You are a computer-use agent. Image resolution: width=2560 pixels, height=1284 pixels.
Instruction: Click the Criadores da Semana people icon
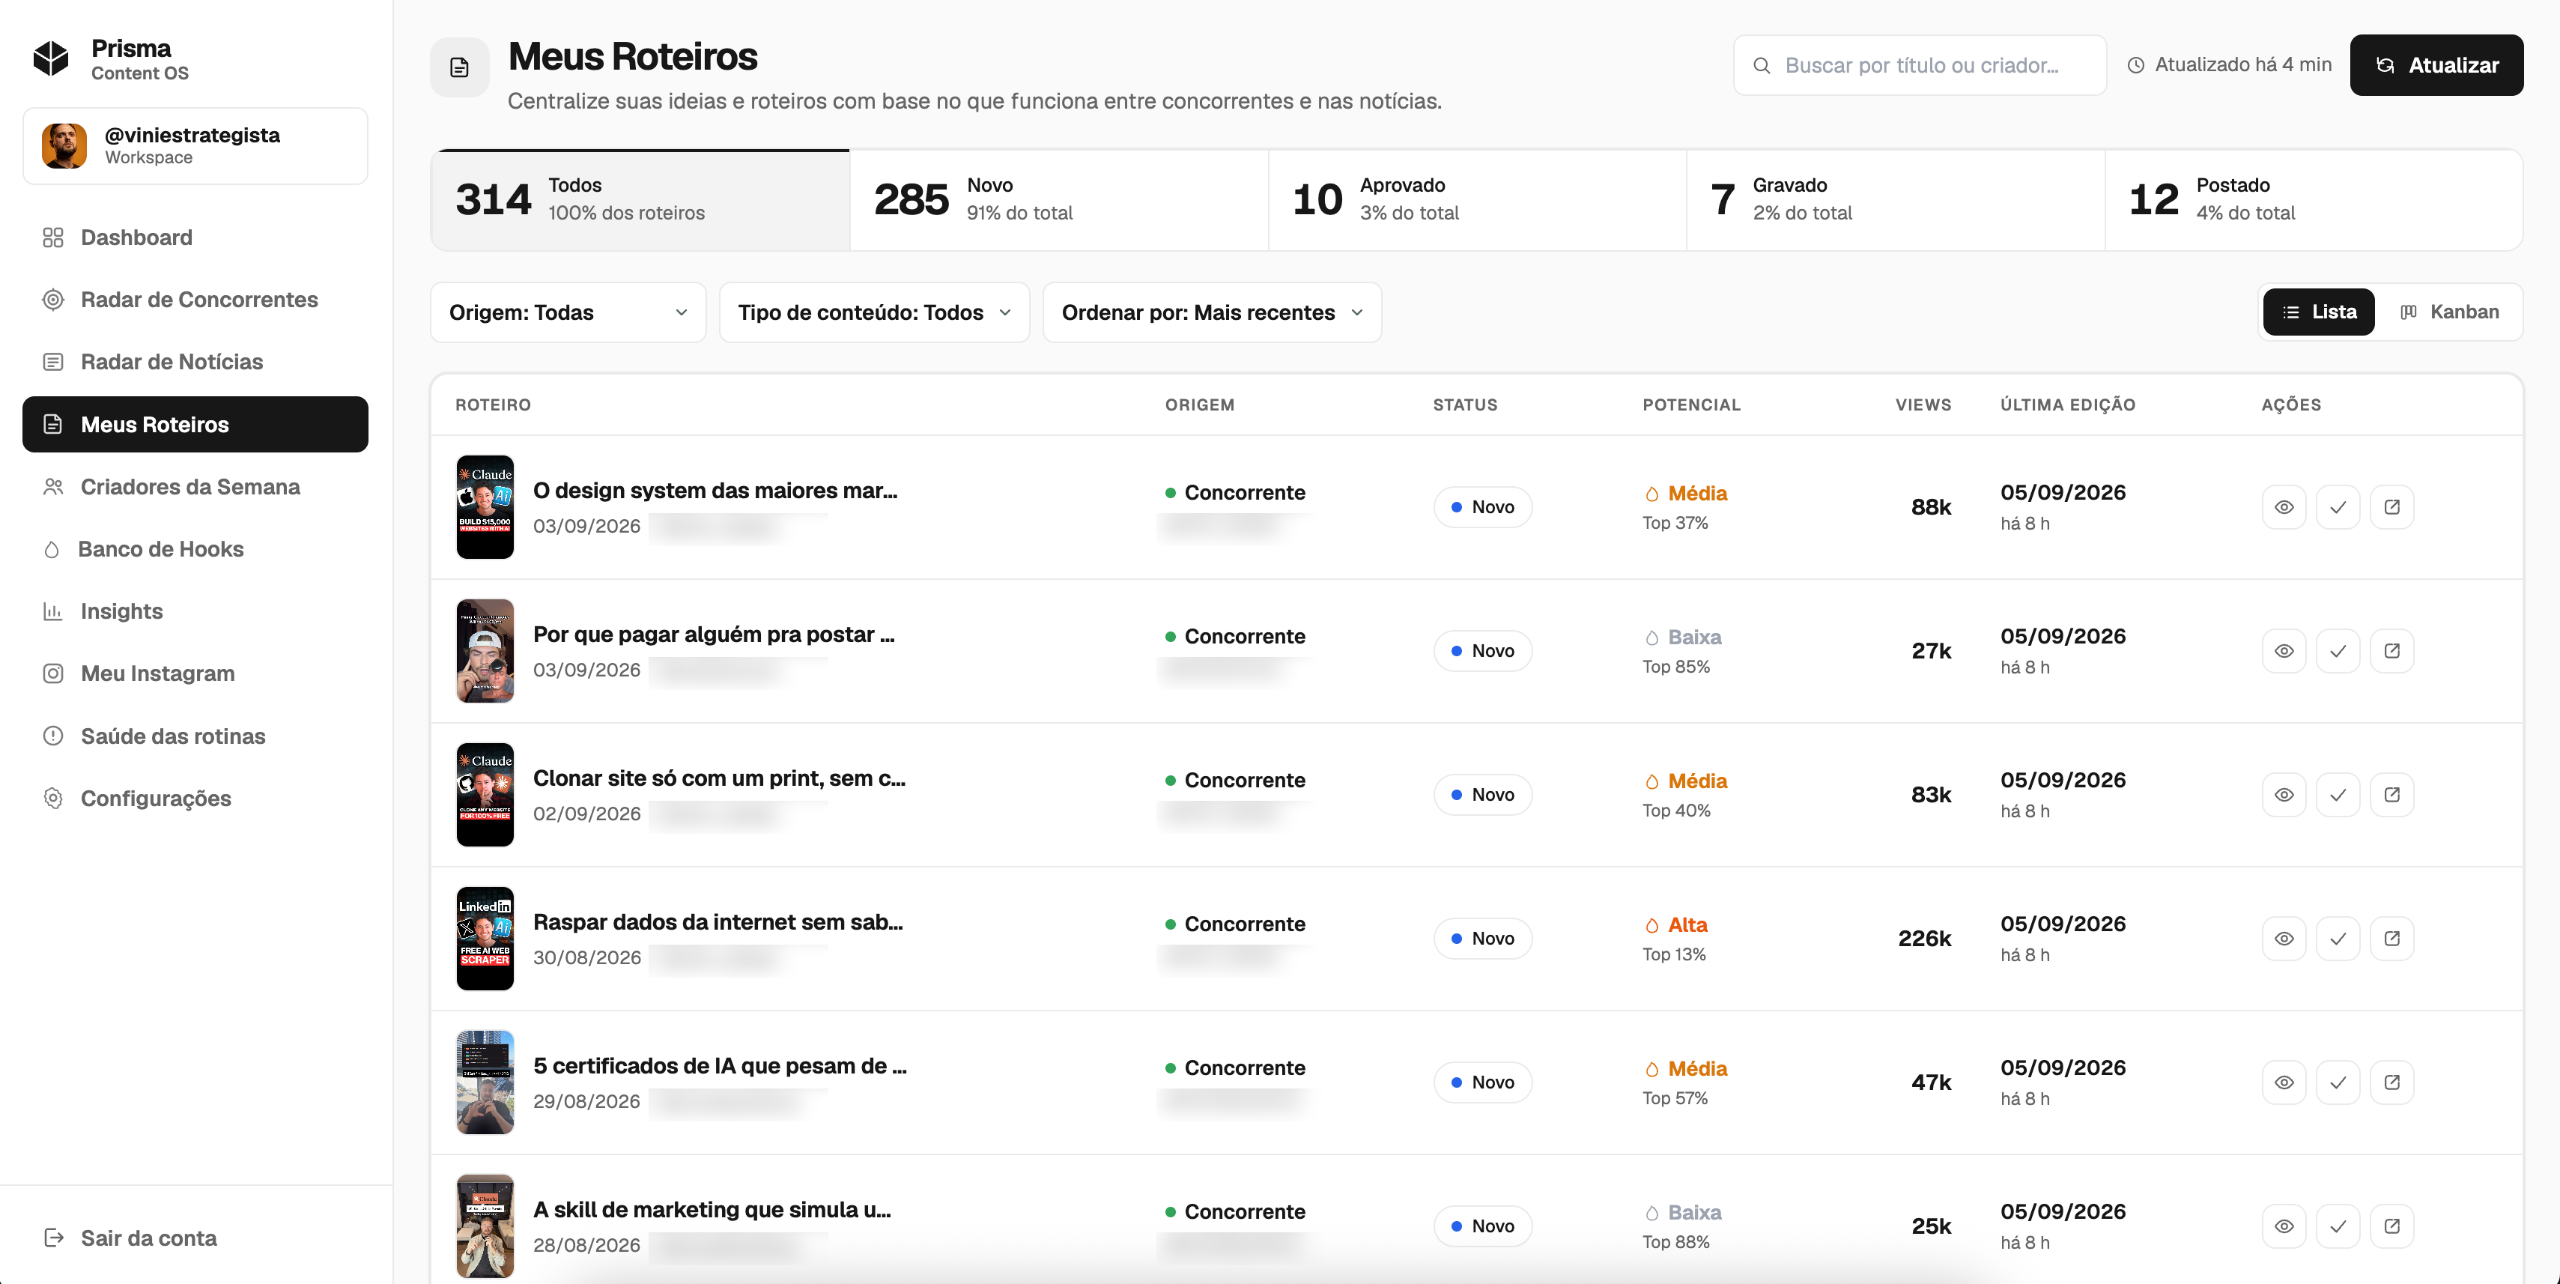tap(53, 486)
